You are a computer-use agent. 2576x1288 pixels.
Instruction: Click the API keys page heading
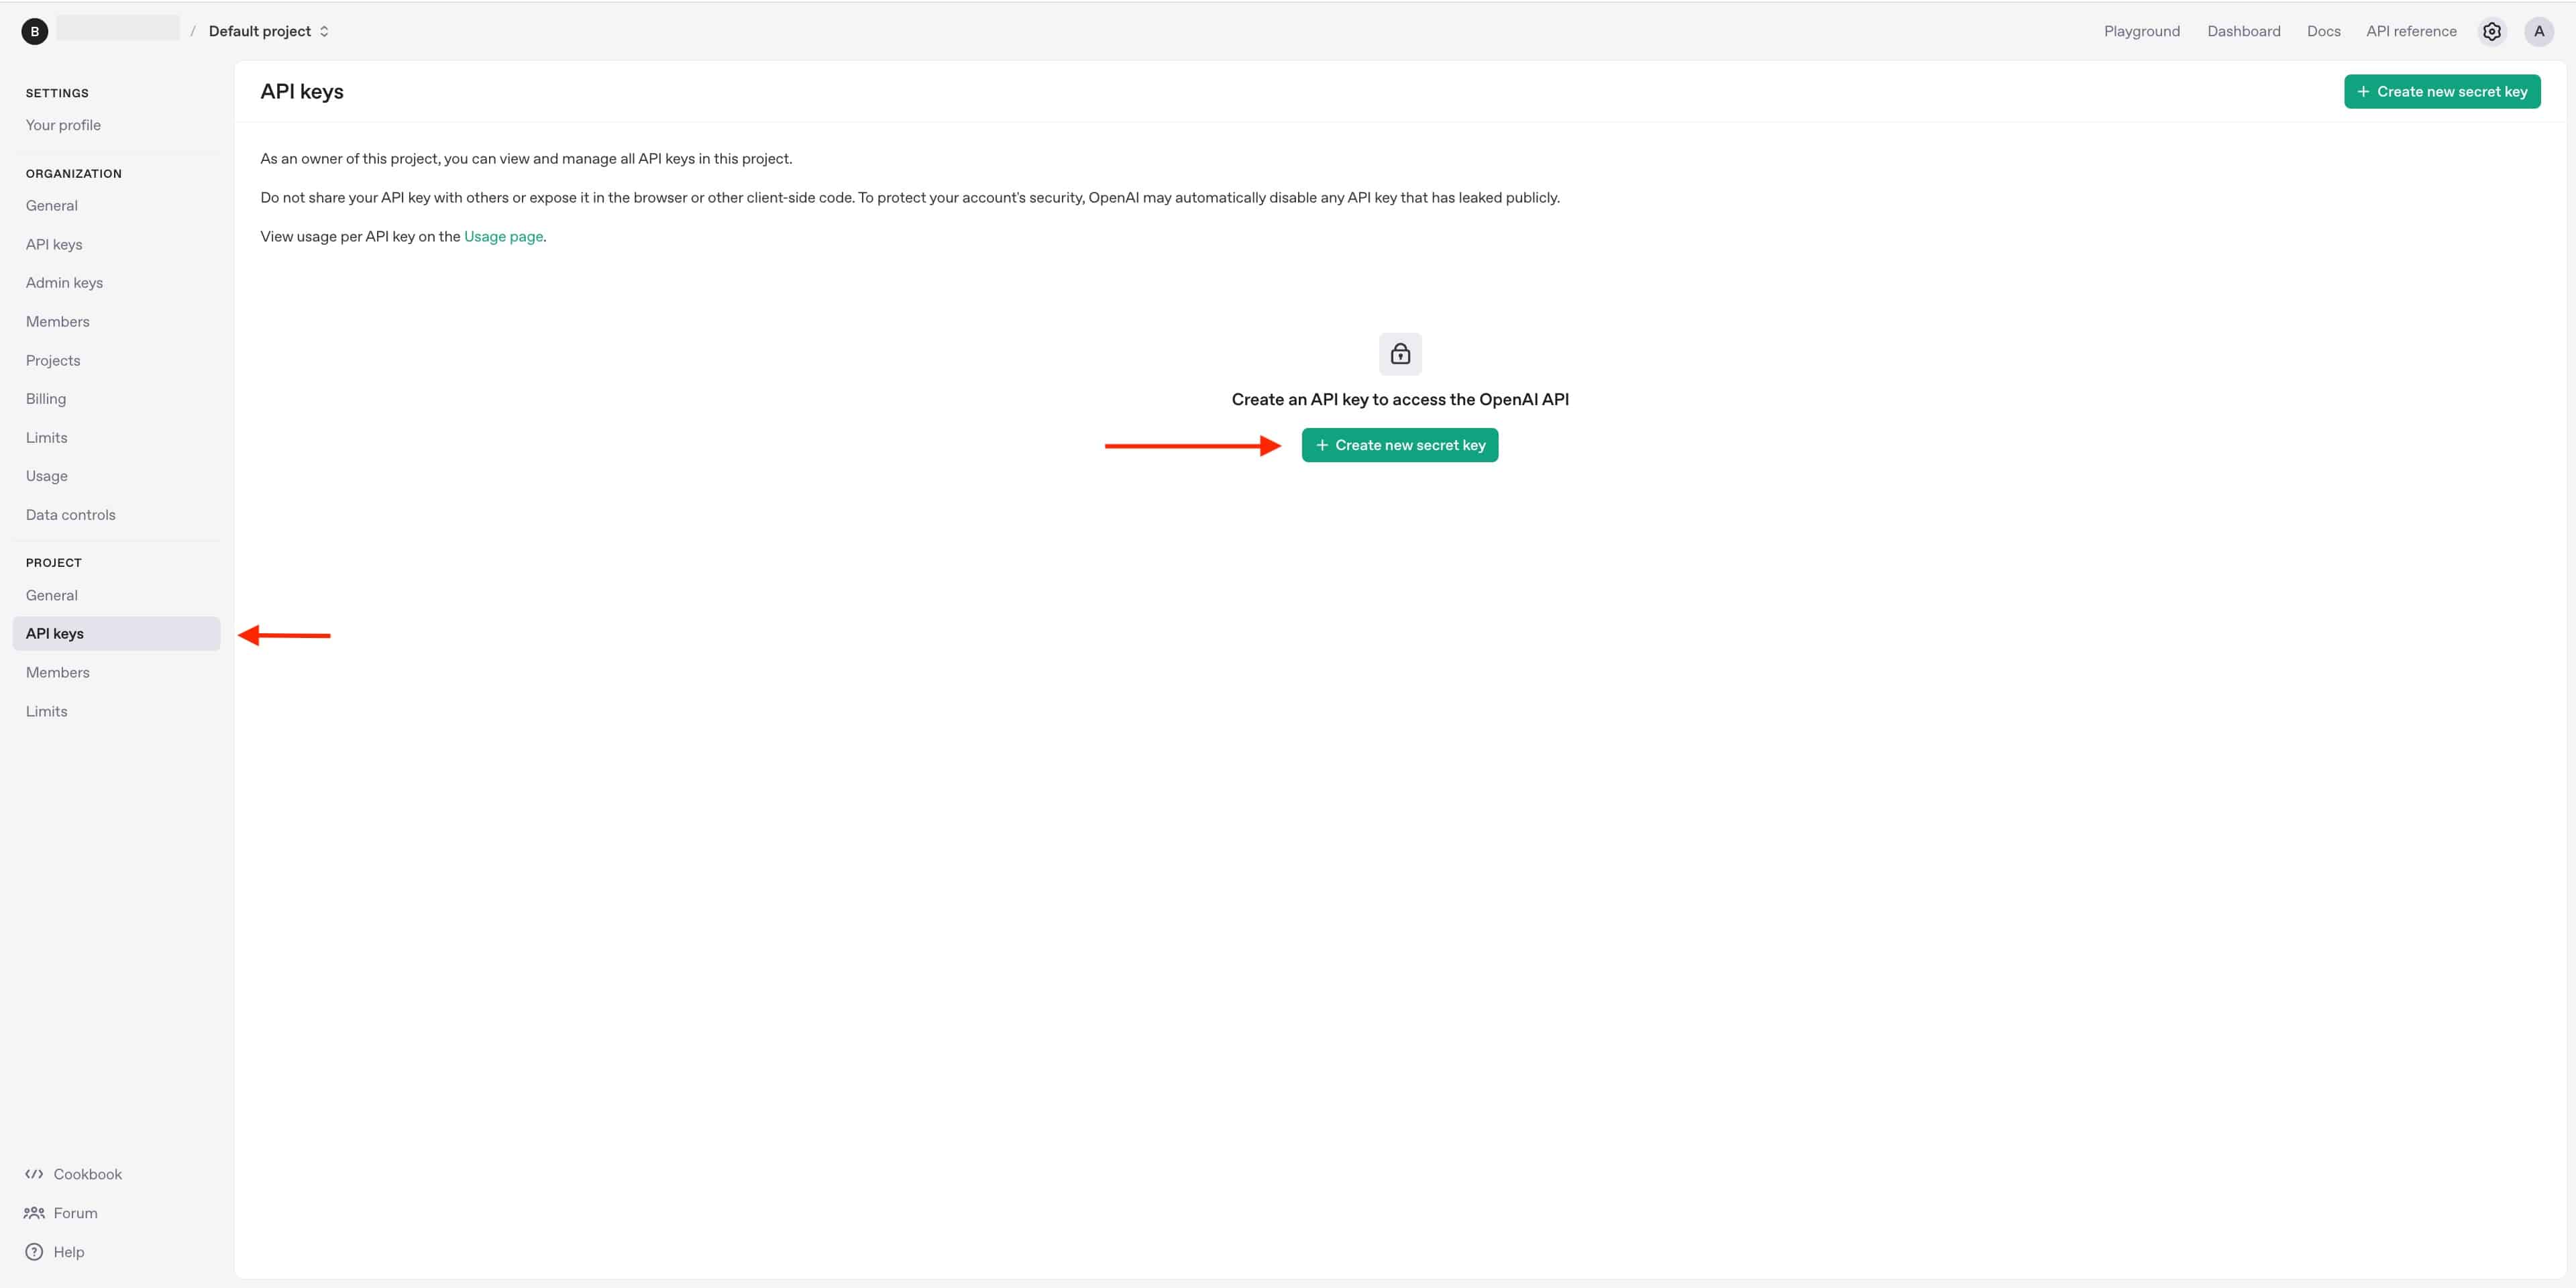click(x=302, y=92)
